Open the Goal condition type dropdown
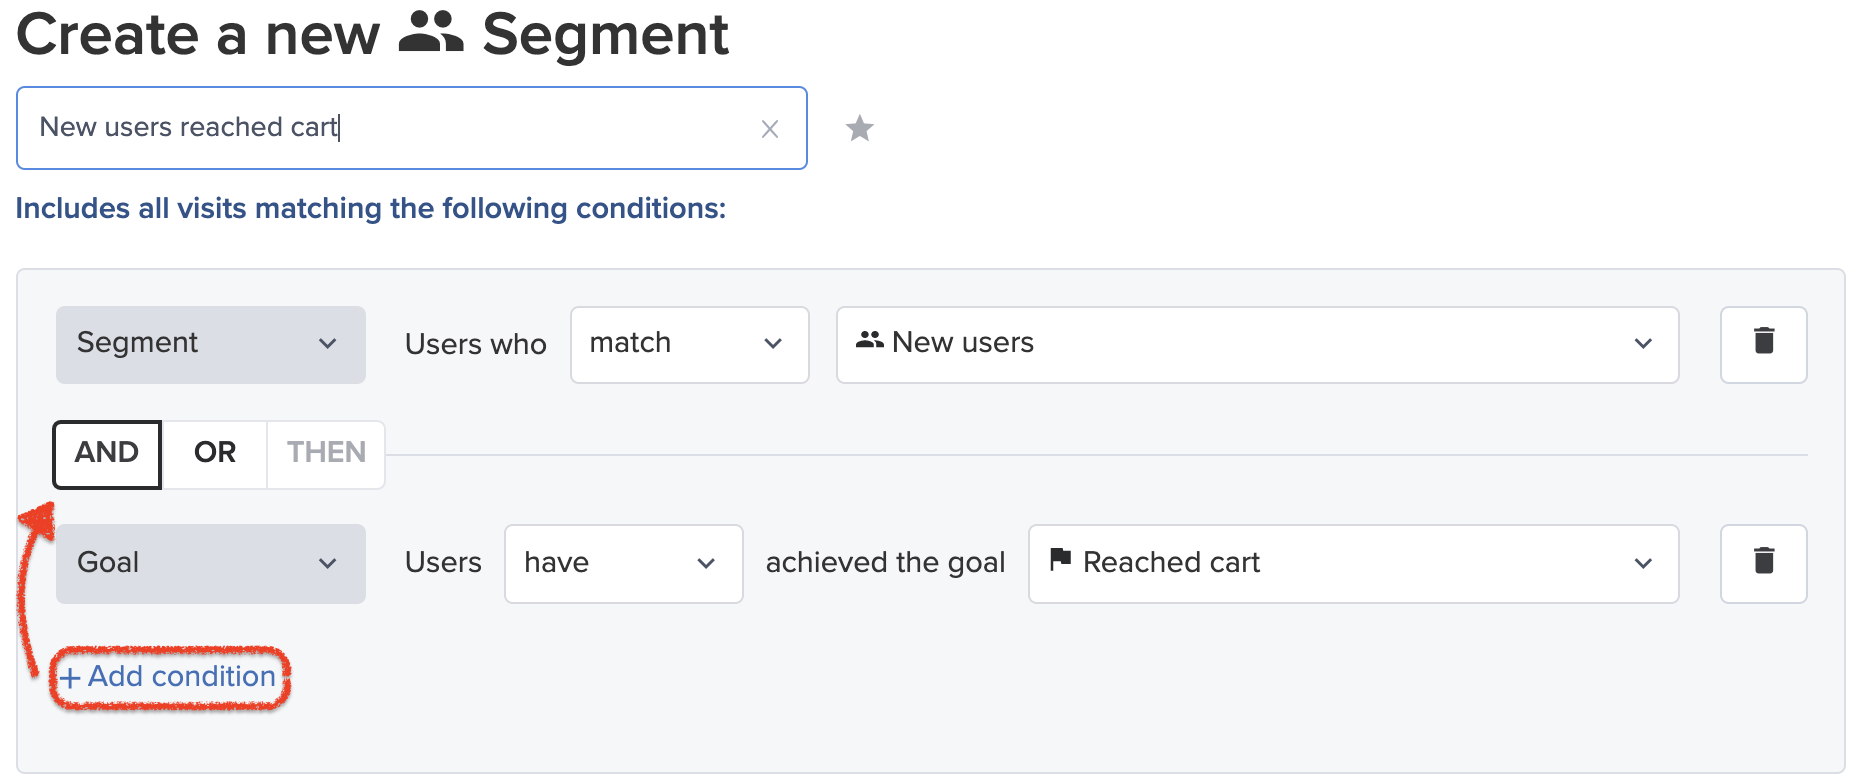 click(211, 563)
